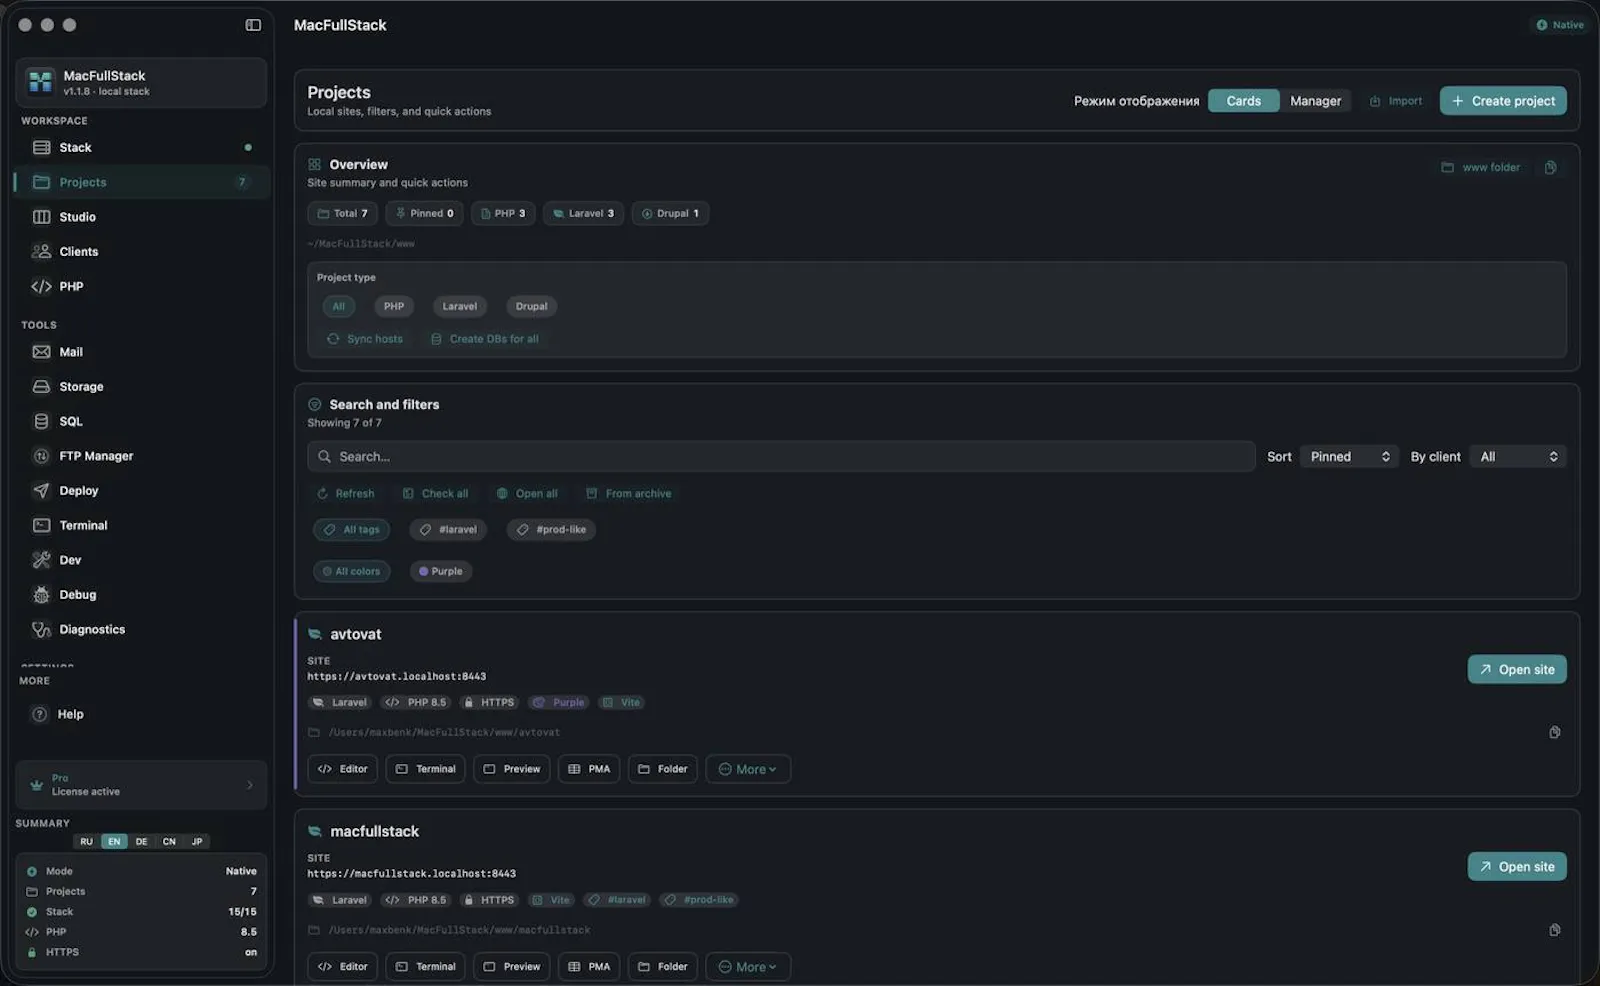
Task: Click the Terminal icon in sidebar
Action: tap(41, 525)
